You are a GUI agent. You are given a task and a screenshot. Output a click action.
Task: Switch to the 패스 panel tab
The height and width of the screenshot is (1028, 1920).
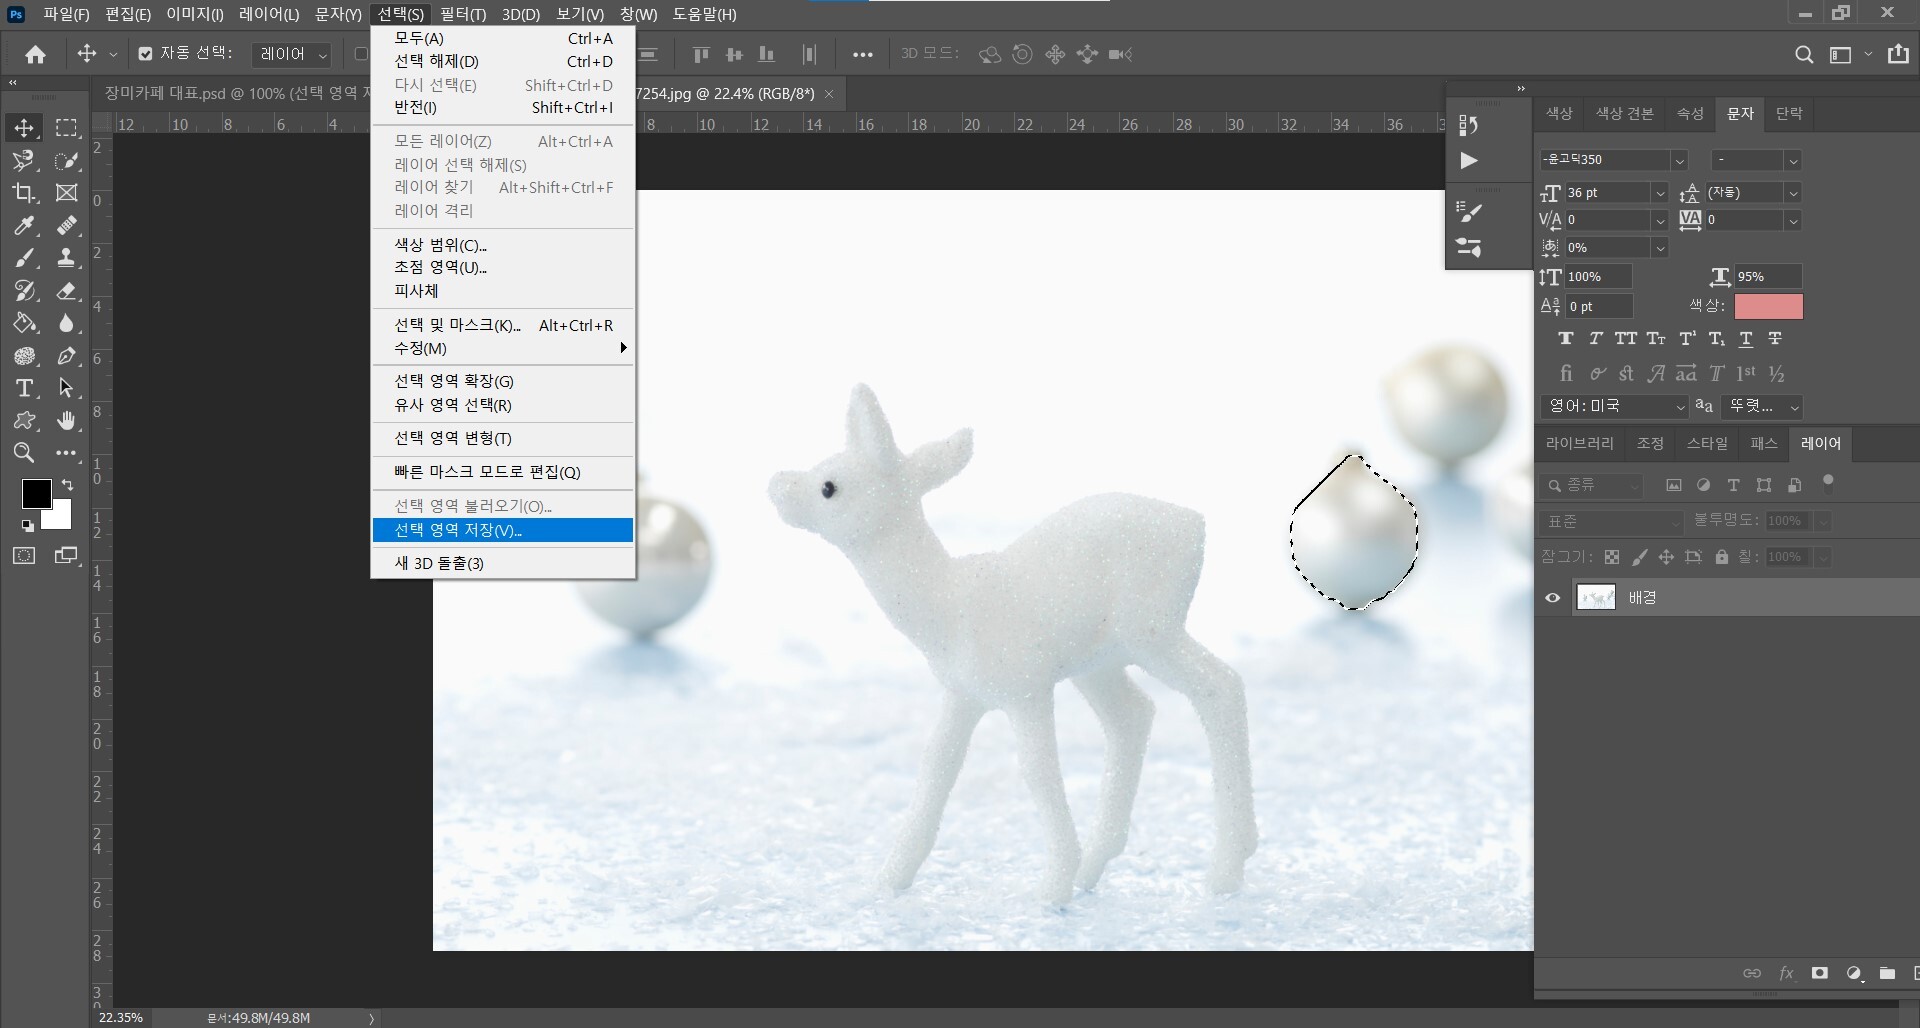(x=1764, y=443)
